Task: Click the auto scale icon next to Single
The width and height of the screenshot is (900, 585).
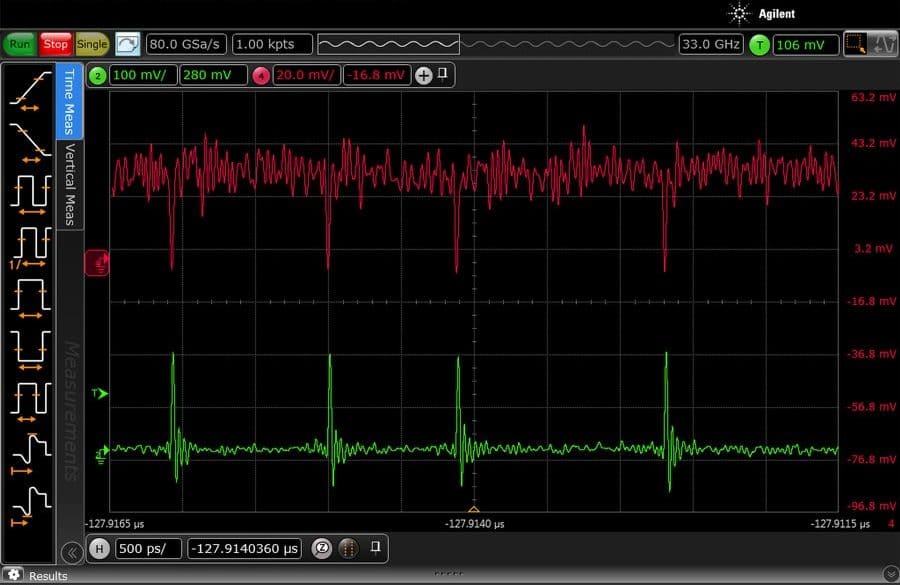Action: click(127, 44)
